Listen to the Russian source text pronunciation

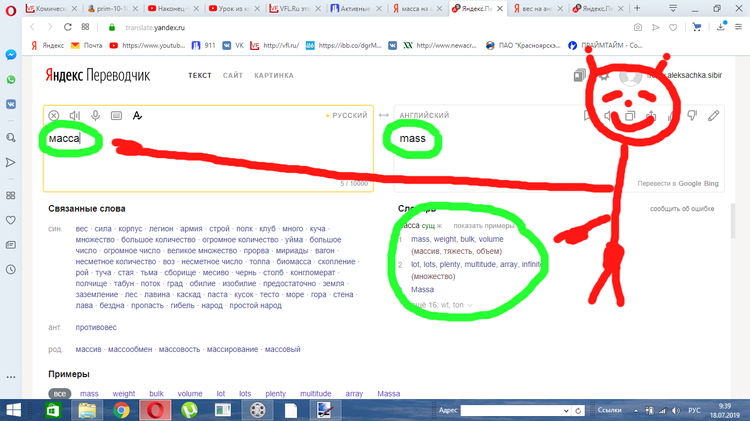[75, 115]
